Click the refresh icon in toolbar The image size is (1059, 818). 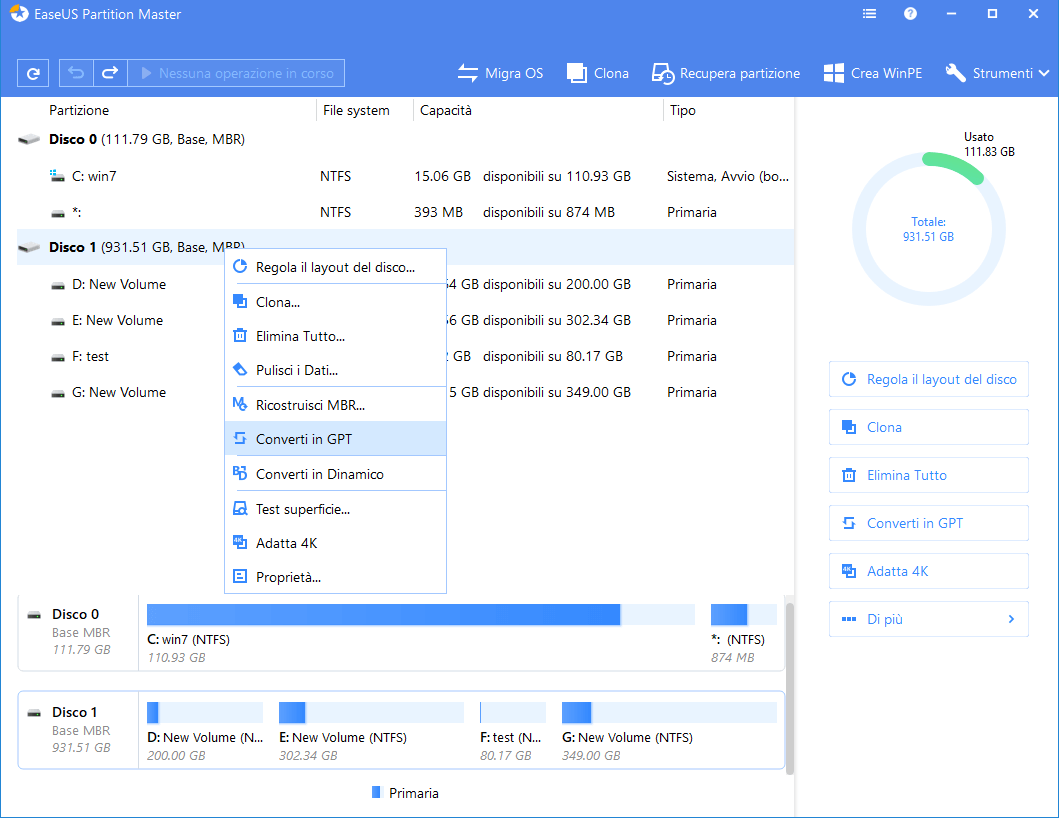coord(32,73)
